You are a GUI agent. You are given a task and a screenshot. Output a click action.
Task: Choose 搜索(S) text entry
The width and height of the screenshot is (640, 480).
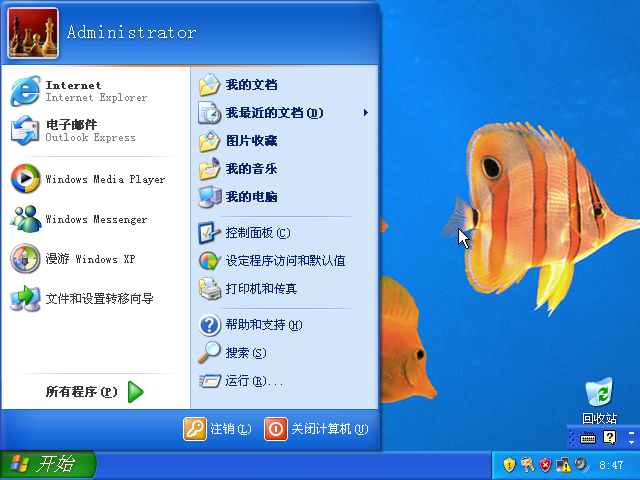coord(246,353)
